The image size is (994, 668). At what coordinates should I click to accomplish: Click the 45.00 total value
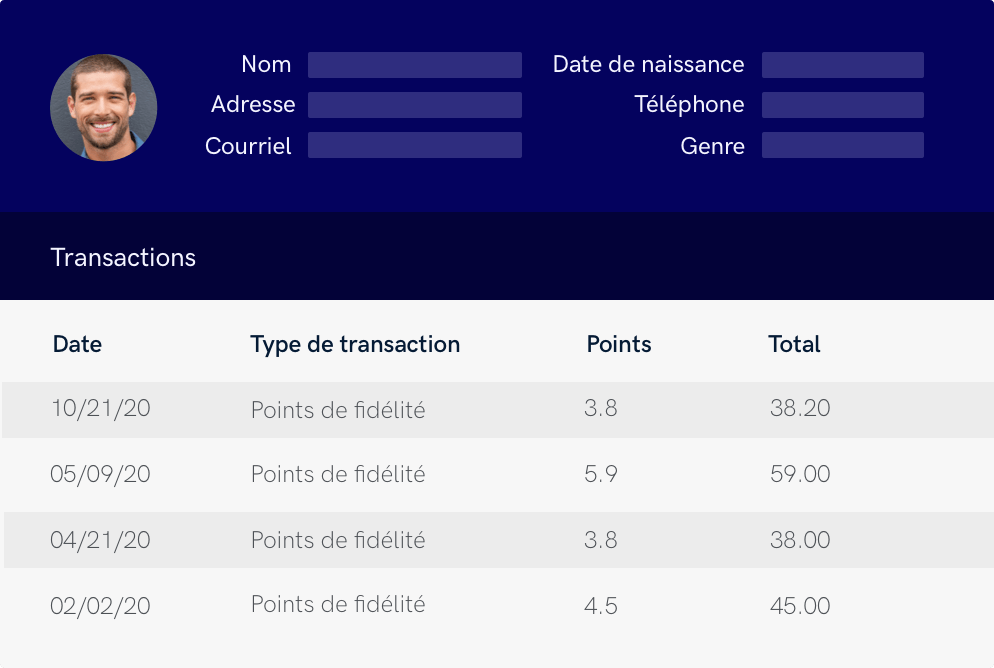(x=800, y=606)
